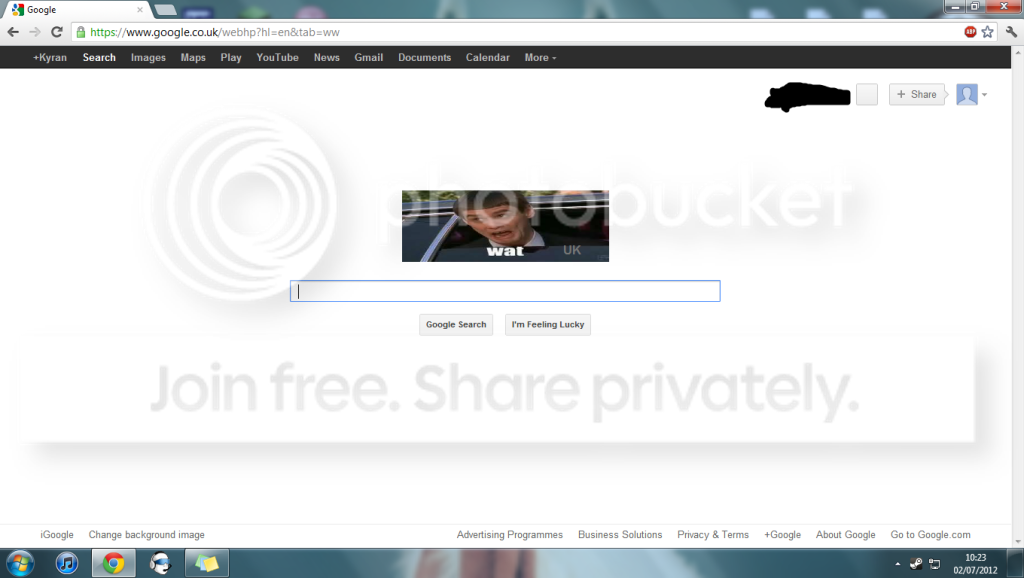Click Change background image link
The height and width of the screenshot is (578, 1024).
point(147,535)
